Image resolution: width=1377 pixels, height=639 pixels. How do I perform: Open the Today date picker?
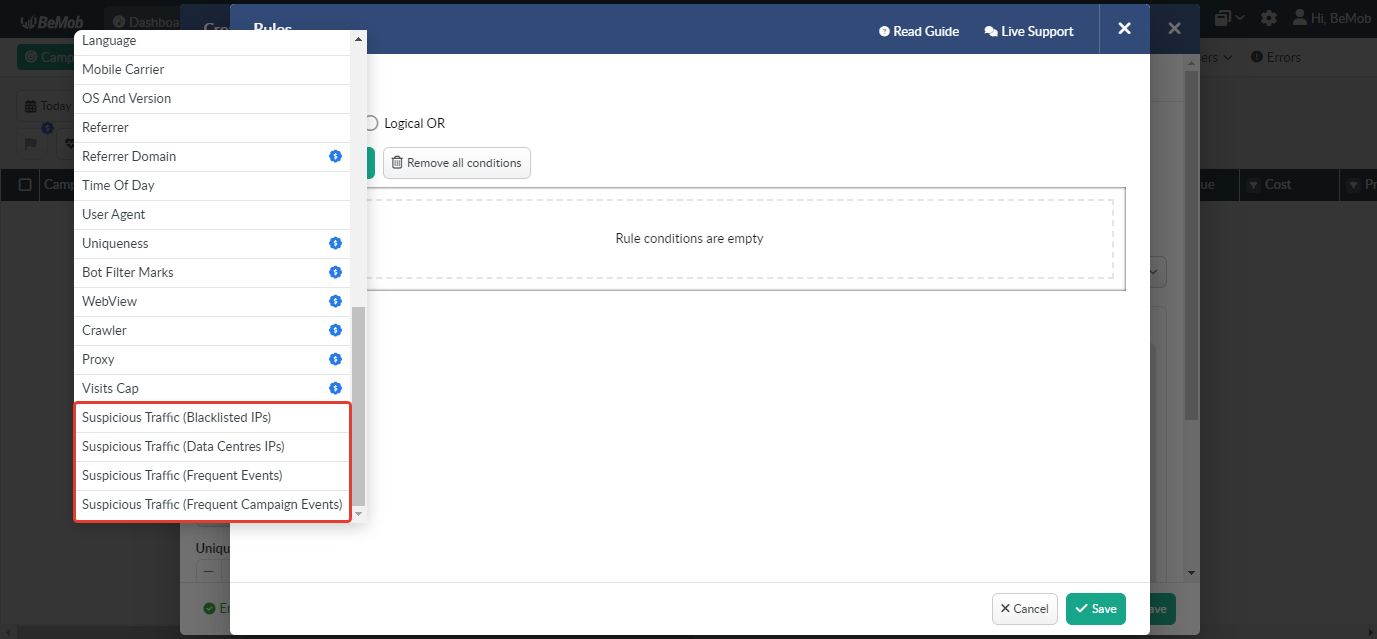click(47, 106)
